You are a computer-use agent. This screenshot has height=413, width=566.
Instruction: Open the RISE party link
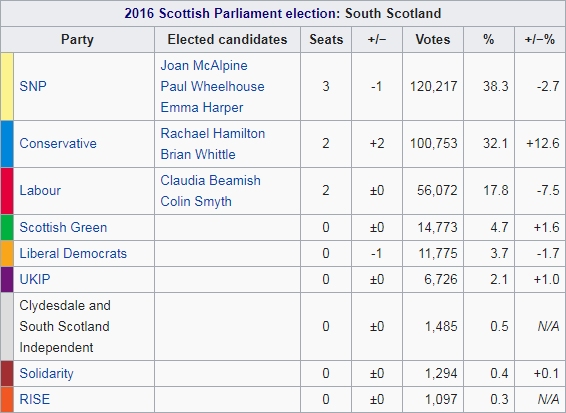coord(35,399)
